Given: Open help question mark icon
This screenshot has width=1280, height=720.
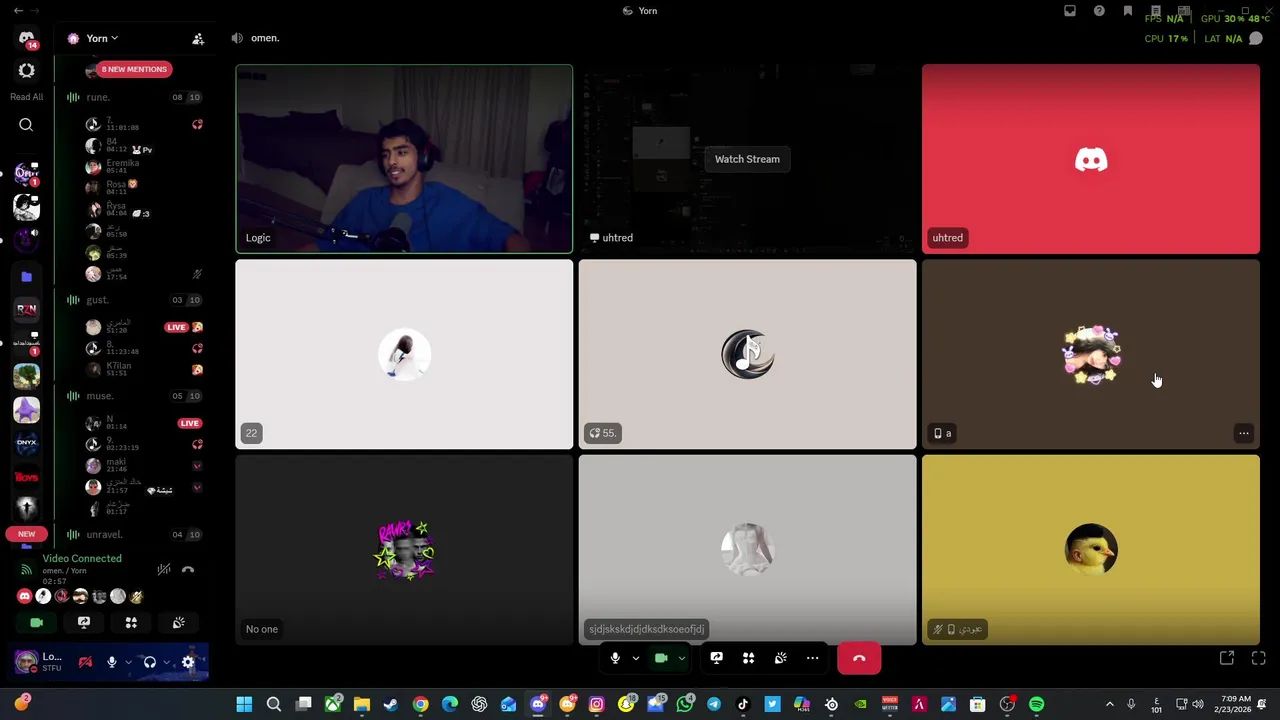Looking at the screenshot, I should tap(1099, 11).
